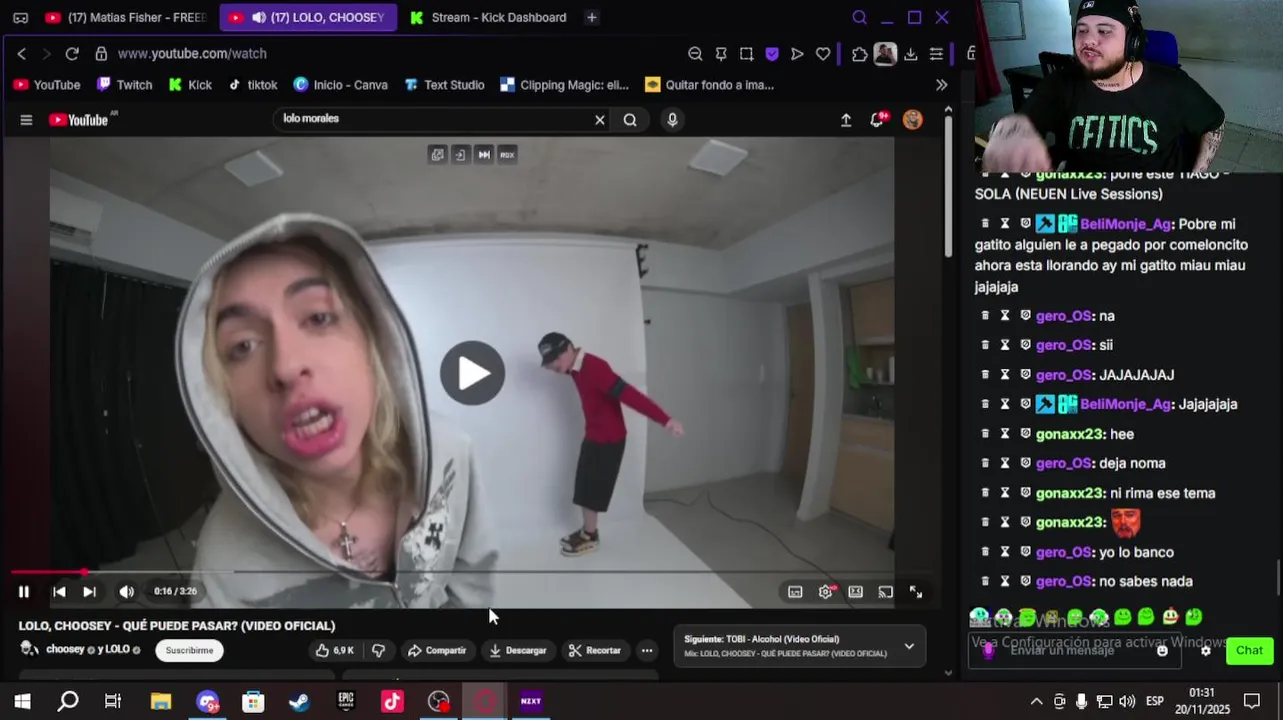Clear the 'lolo morales' search text
This screenshot has width=1283, height=720.
tap(600, 120)
